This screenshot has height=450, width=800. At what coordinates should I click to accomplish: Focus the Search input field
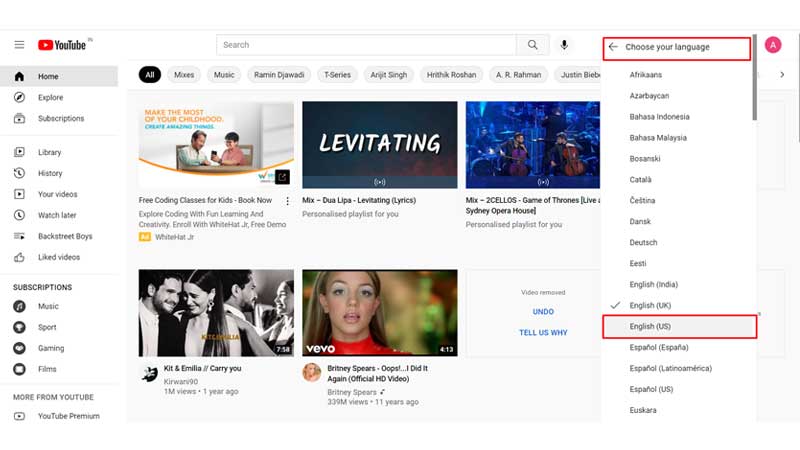(366, 45)
